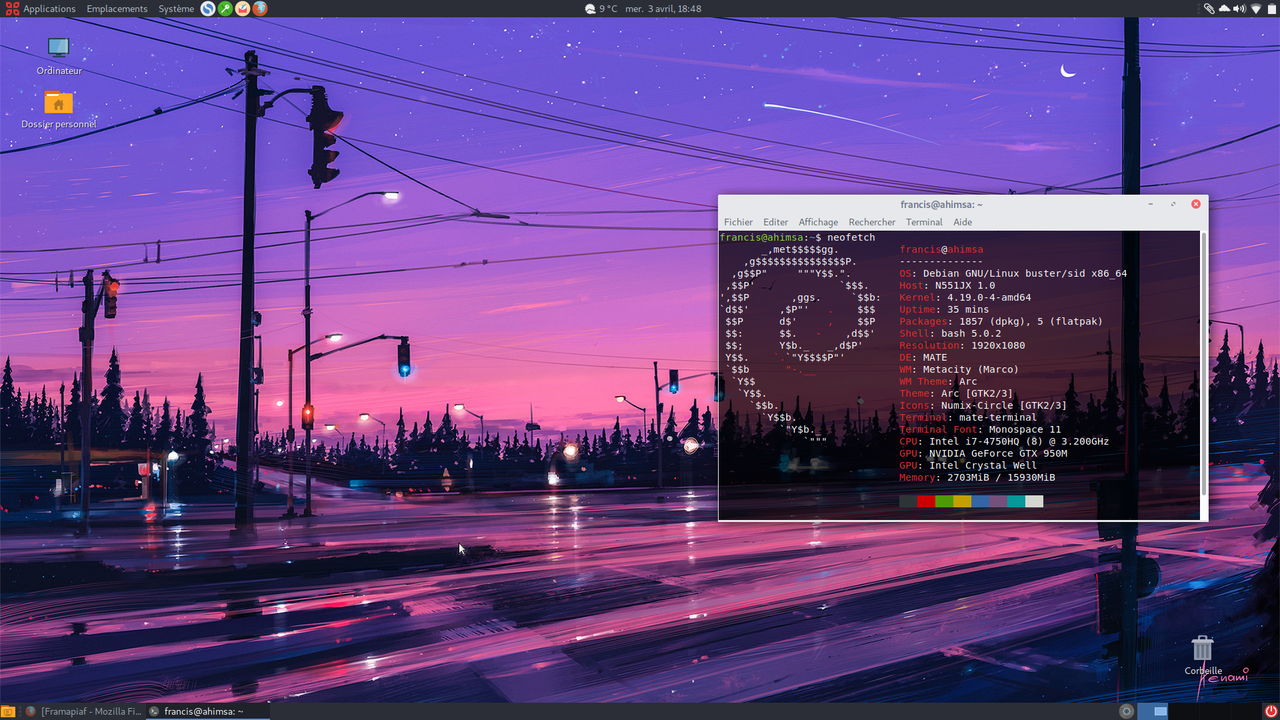Click the GPU: Intel Crystal Well line

pyautogui.click(x=968, y=465)
